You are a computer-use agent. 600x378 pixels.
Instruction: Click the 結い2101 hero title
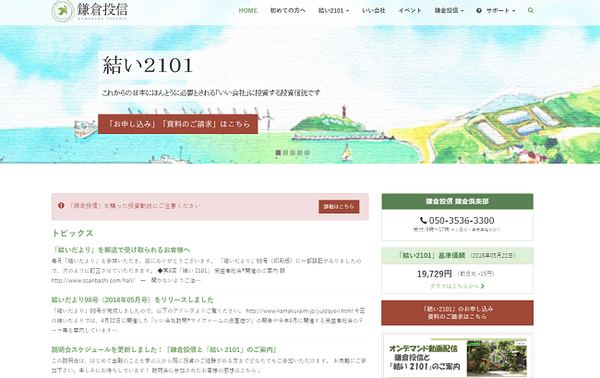148,65
